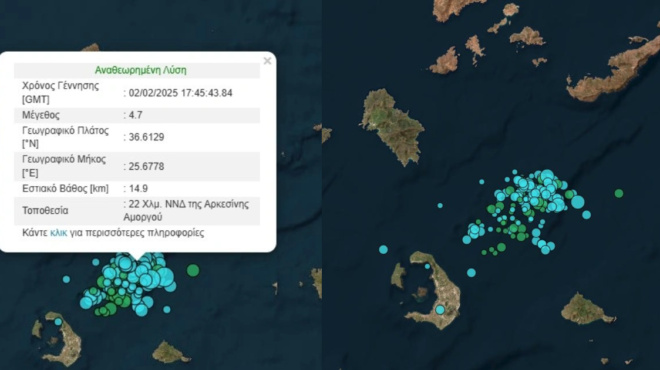The height and width of the screenshot is (370, 660).
Task: Click the 'κλικ' link for more information
Action: pos(59,233)
